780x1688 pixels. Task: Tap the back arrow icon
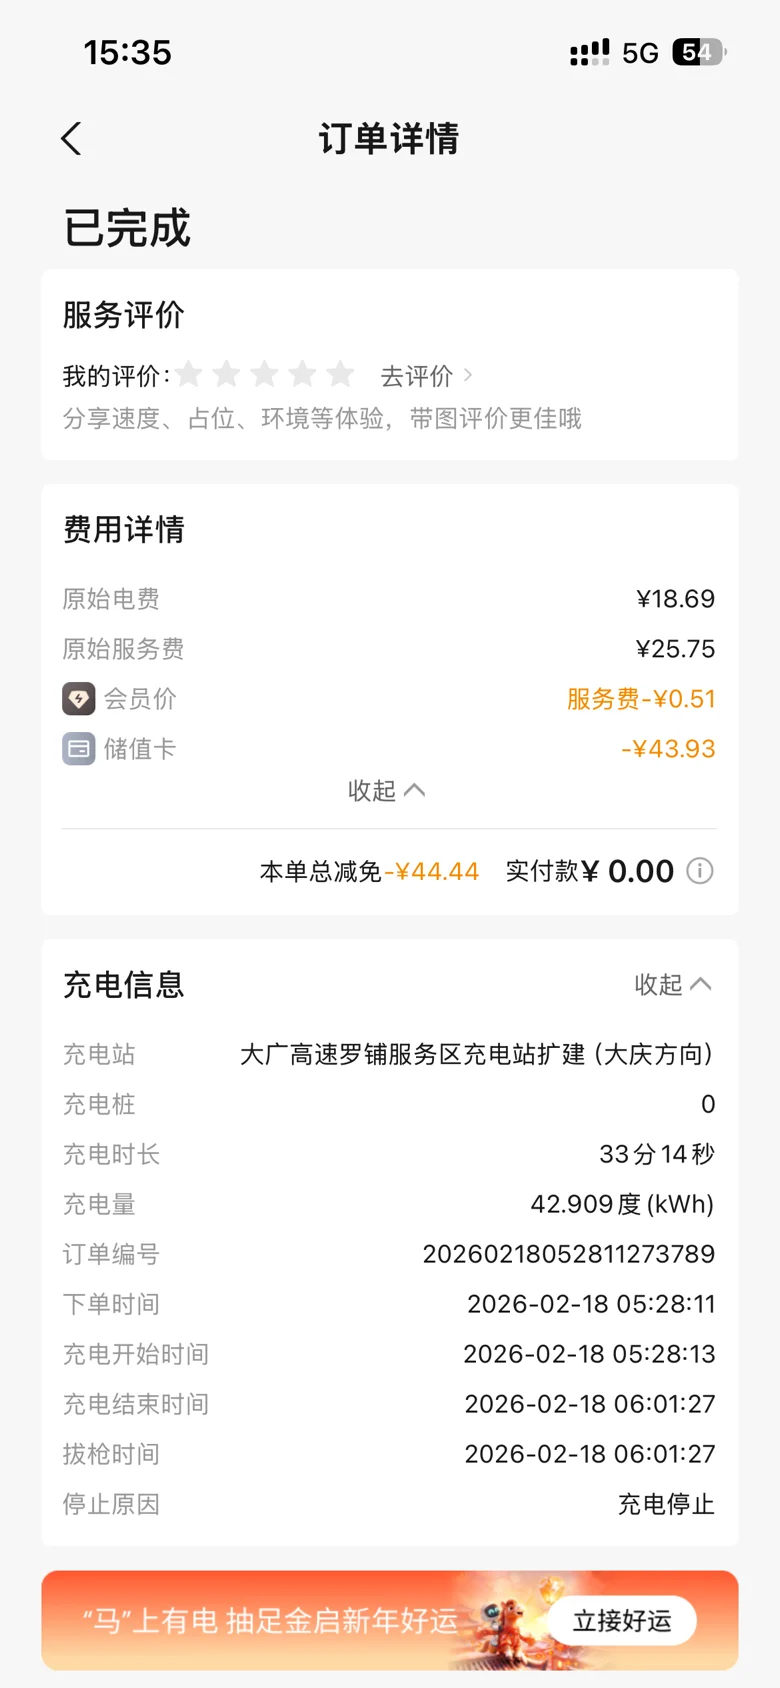pyautogui.click(x=71, y=139)
